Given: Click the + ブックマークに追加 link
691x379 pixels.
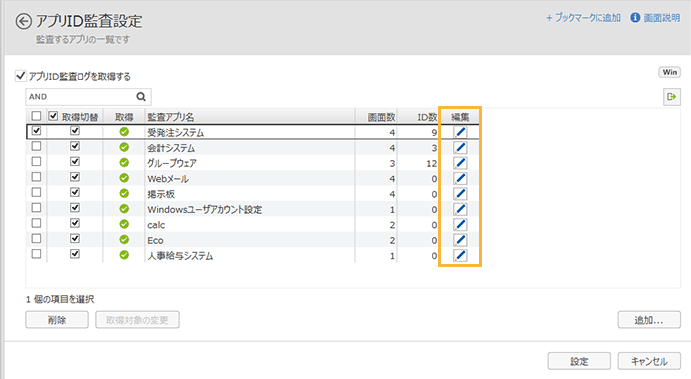Looking at the screenshot, I should pyautogui.click(x=583, y=18).
